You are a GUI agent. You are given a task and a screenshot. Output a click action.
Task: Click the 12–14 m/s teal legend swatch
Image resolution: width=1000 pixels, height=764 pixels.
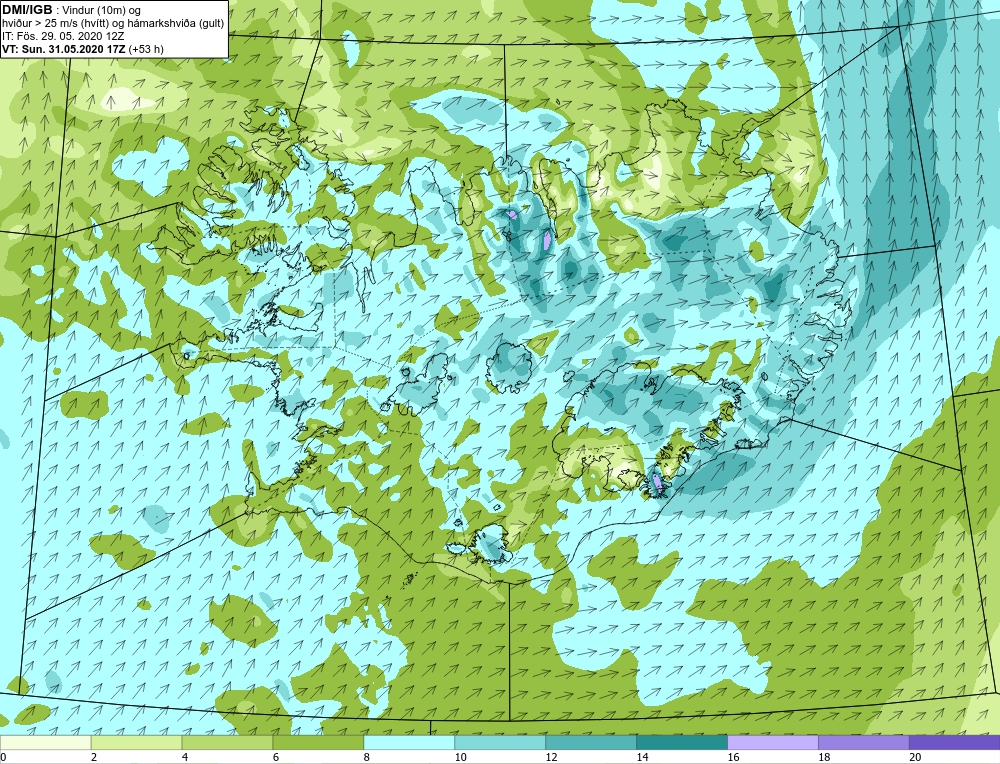[x=591, y=742]
